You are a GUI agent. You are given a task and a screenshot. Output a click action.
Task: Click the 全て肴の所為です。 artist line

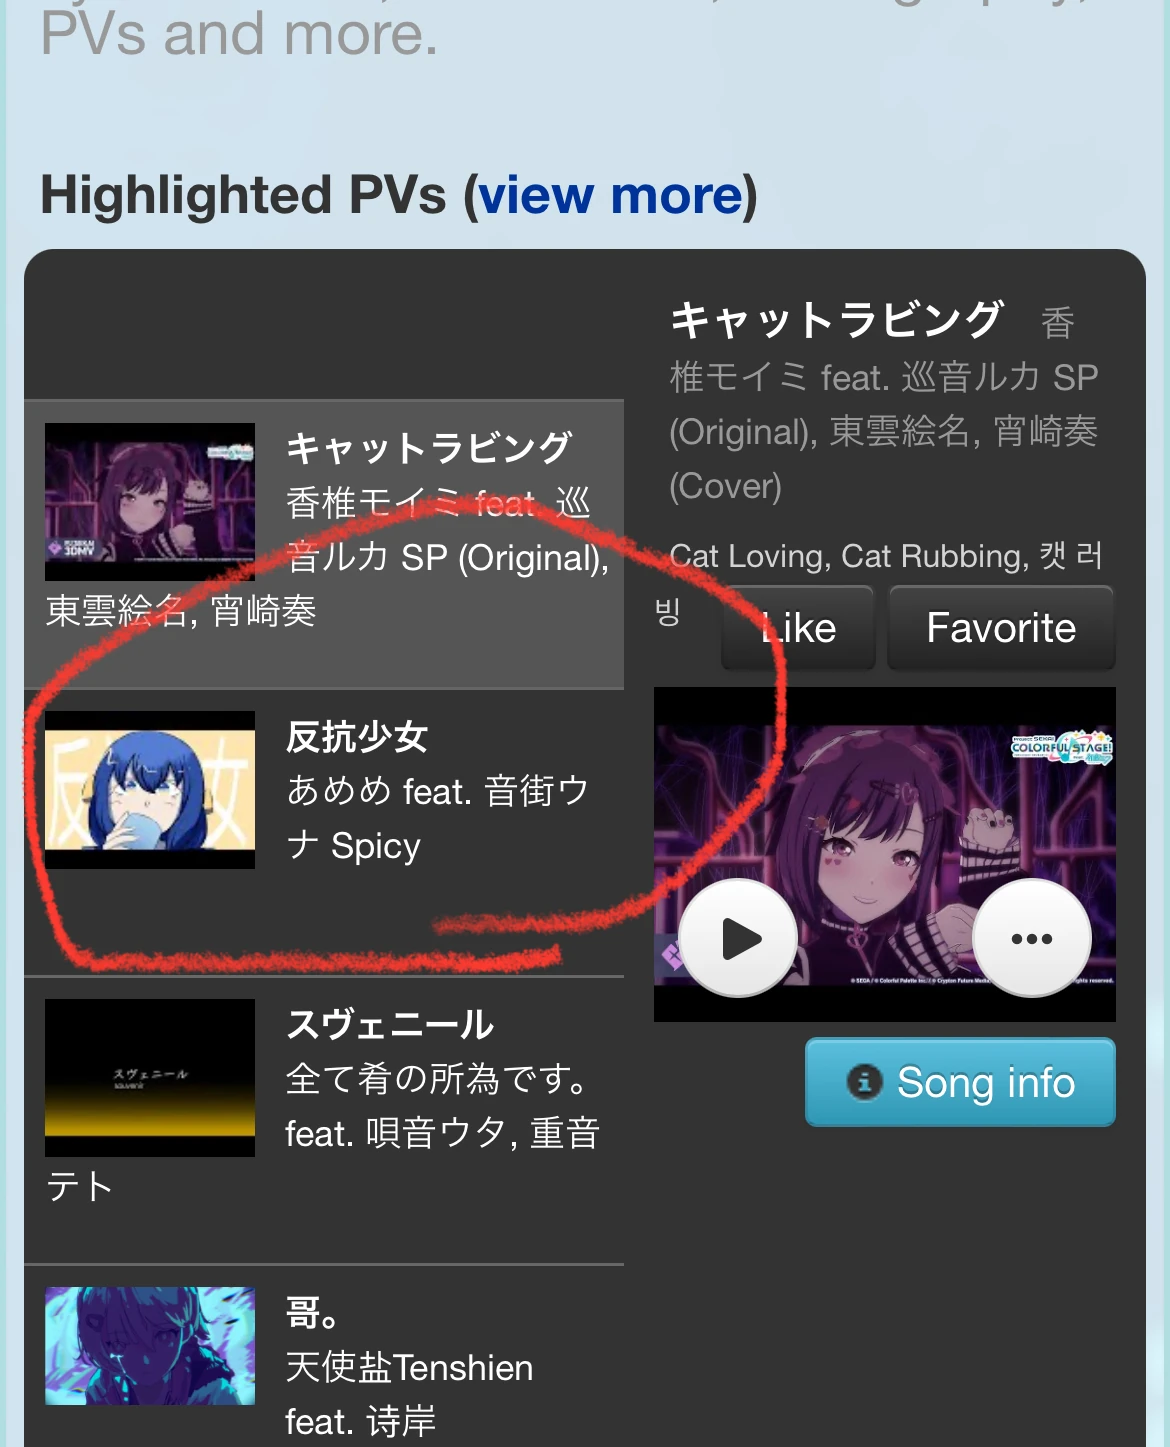click(x=437, y=1079)
